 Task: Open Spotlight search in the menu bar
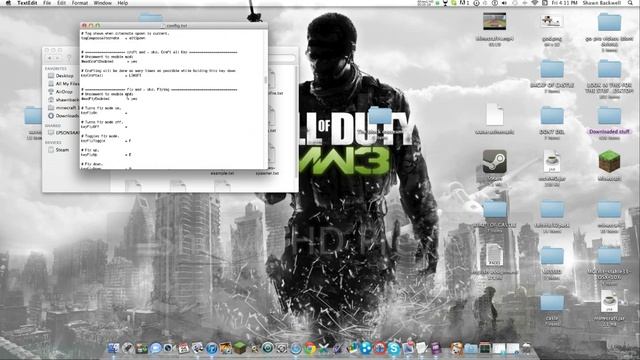click(x=631, y=3)
